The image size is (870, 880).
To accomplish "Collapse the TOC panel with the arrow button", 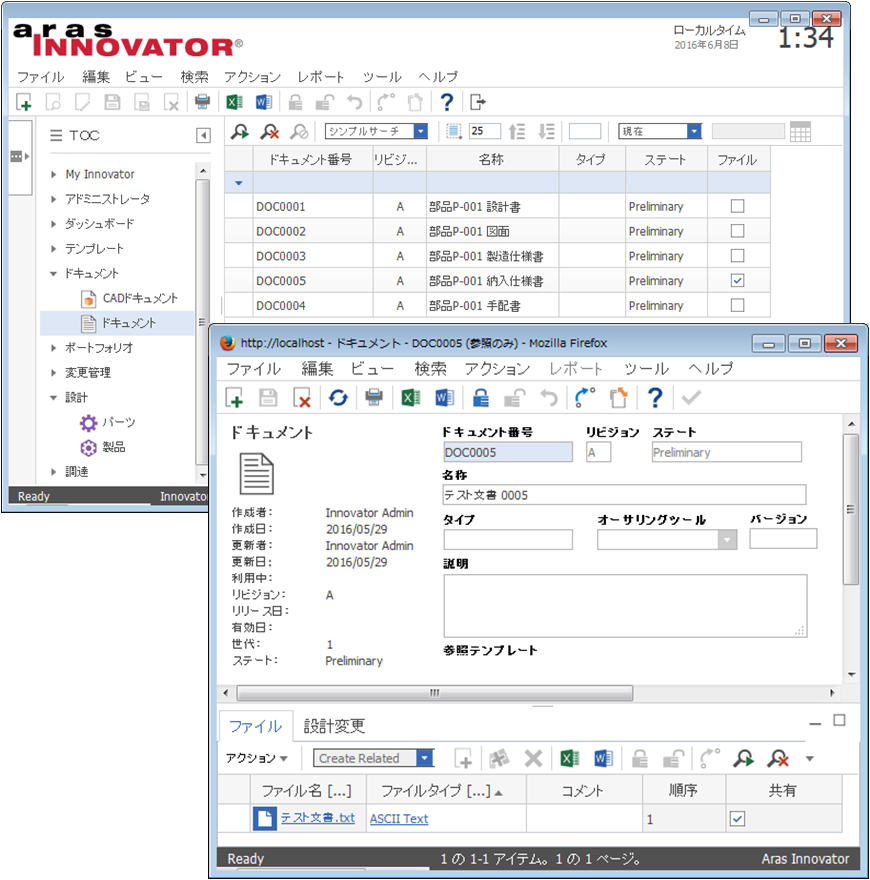I will pos(203,135).
